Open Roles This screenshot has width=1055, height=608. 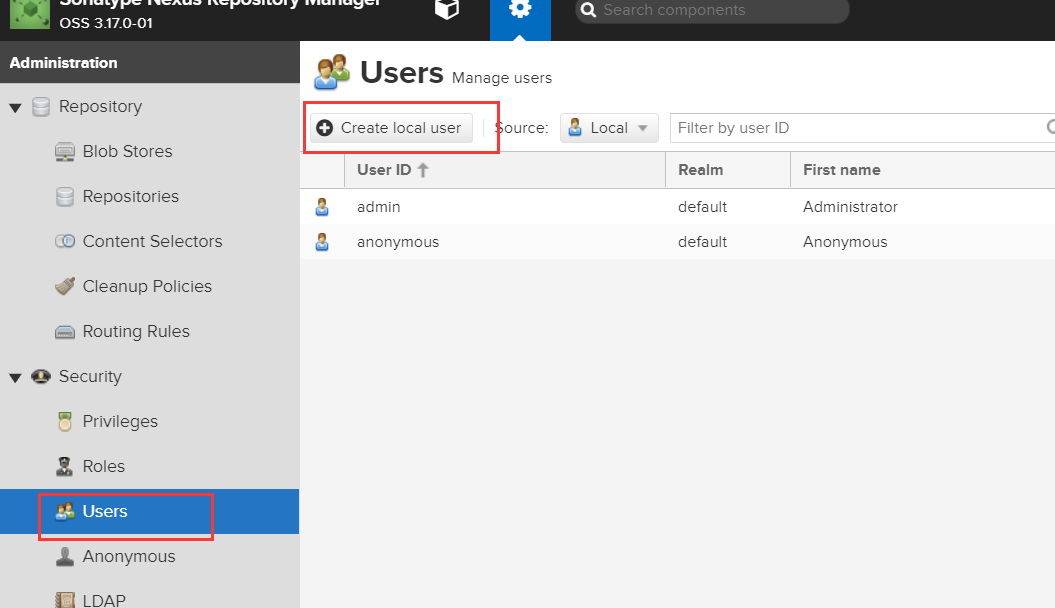(x=104, y=466)
